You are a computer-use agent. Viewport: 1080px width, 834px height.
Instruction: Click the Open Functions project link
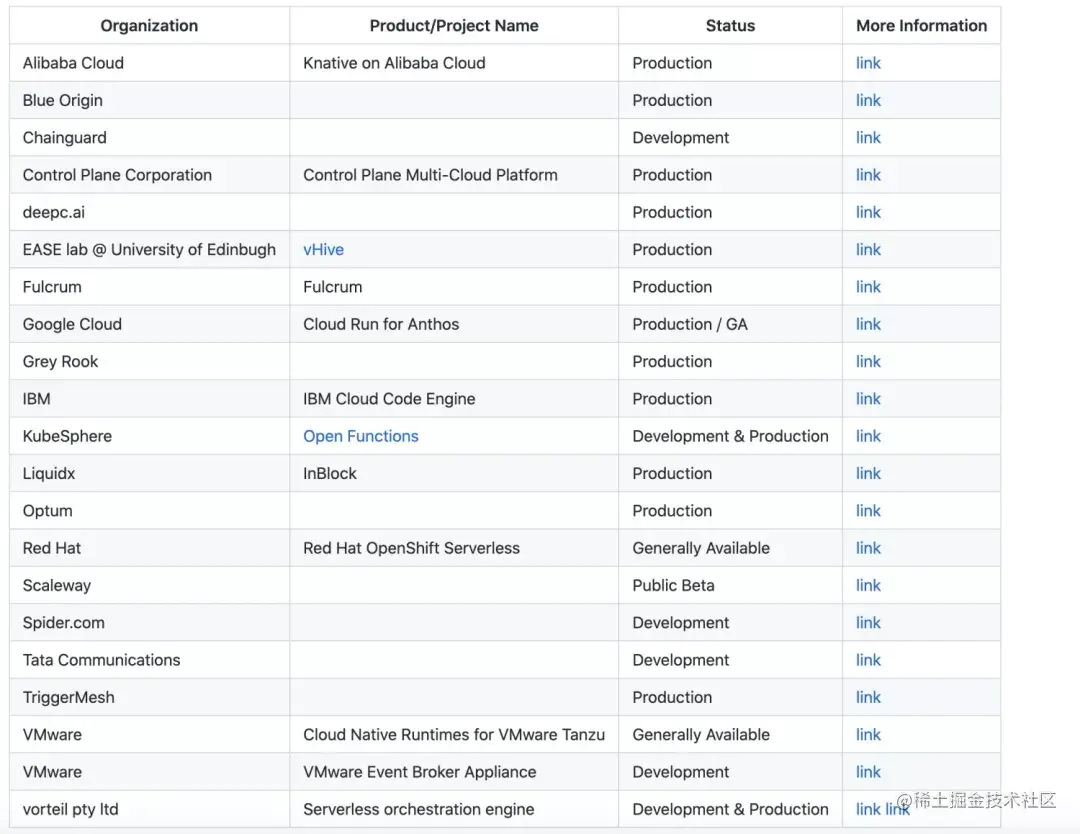[x=360, y=436]
